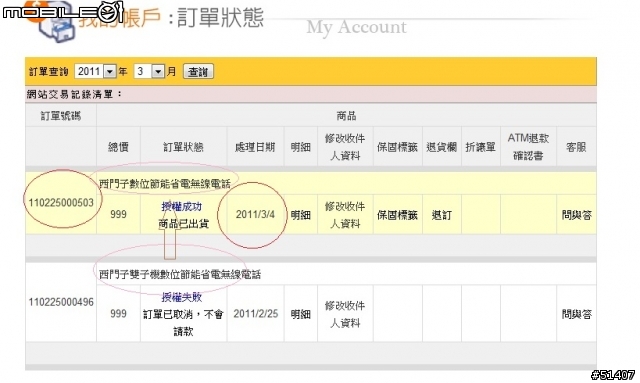640x383 pixels.
Task: Click the 授權成功 status link
Action: [x=182, y=207]
